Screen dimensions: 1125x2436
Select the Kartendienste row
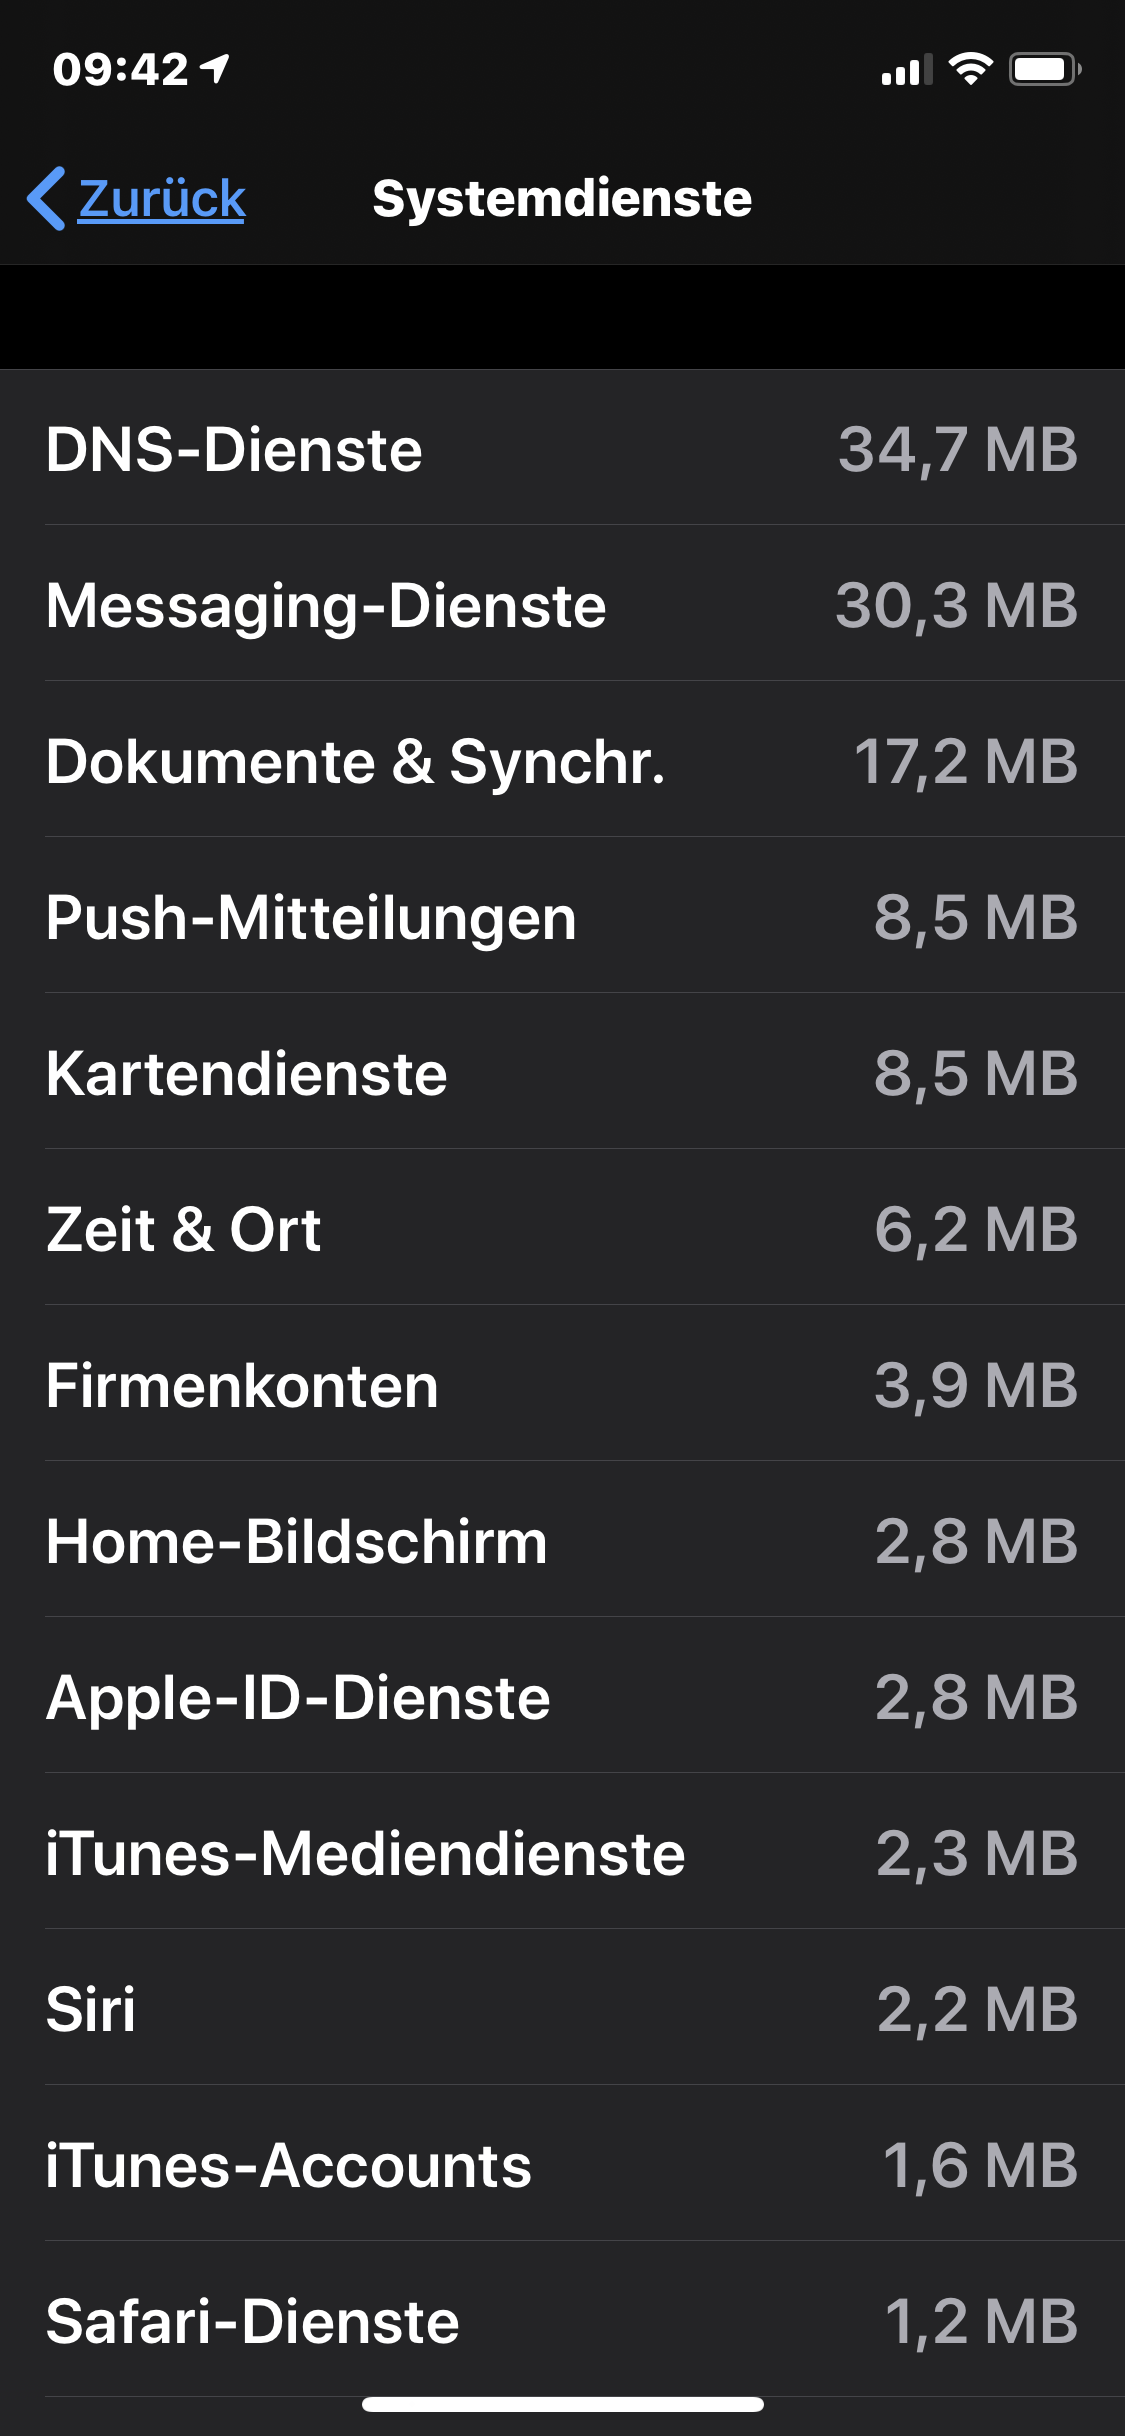tap(562, 1073)
